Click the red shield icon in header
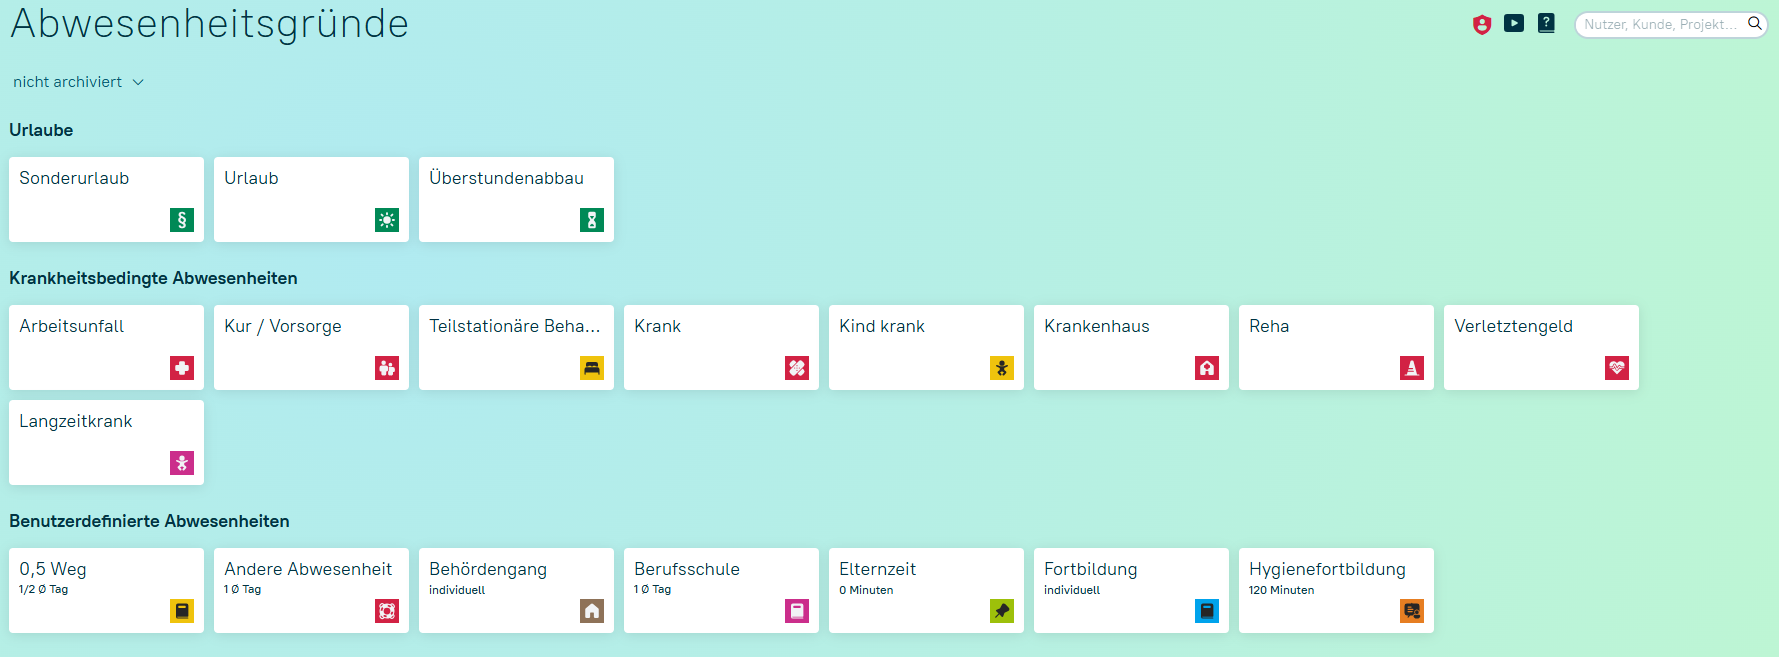Screen dimensions: 1779x657 click(x=1482, y=24)
